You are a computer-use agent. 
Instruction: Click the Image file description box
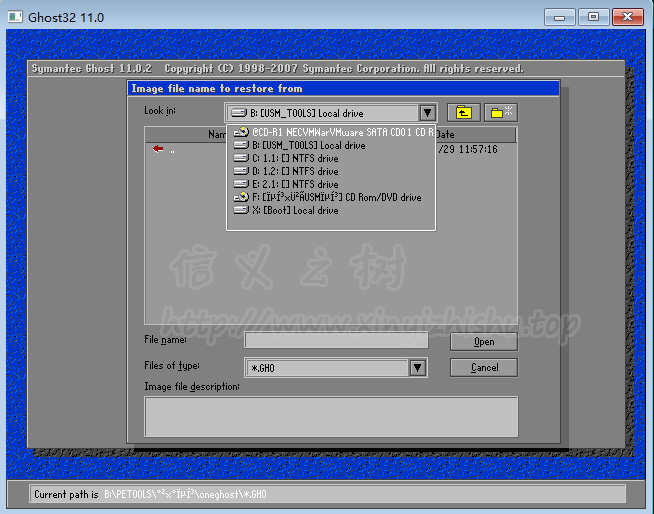(x=331, y=416)
